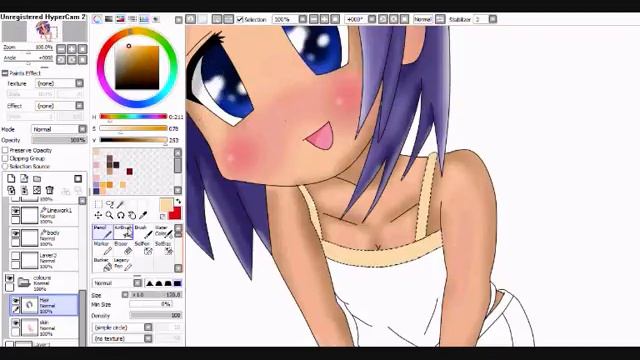Show the Layer2 layer

(x=16, y=256)
